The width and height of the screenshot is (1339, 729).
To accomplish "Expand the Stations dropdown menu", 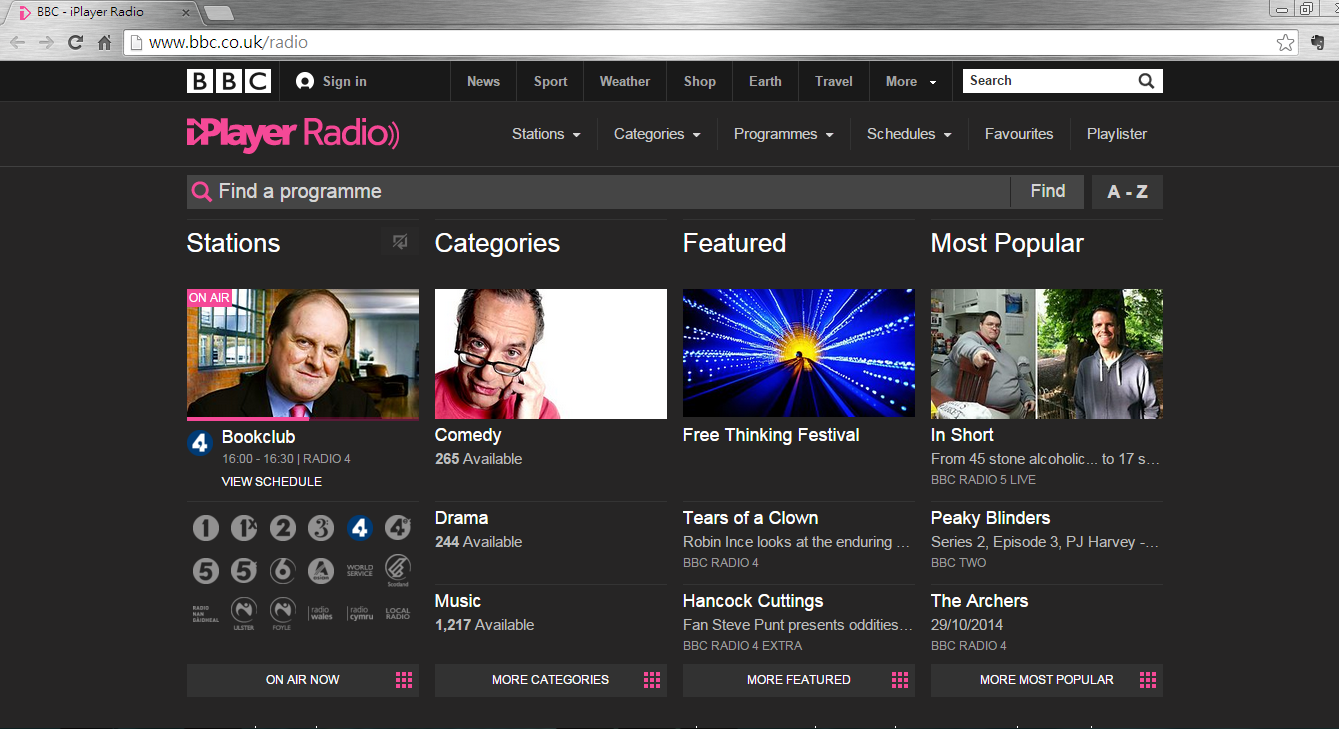I will coord(546,134).
